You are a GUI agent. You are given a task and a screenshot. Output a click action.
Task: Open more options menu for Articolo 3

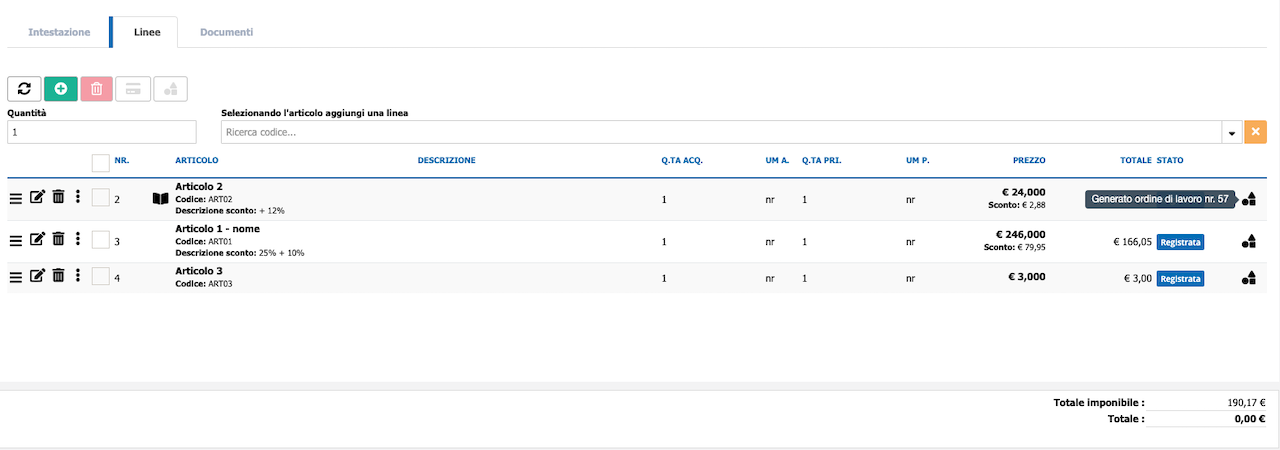pos(77,277)
